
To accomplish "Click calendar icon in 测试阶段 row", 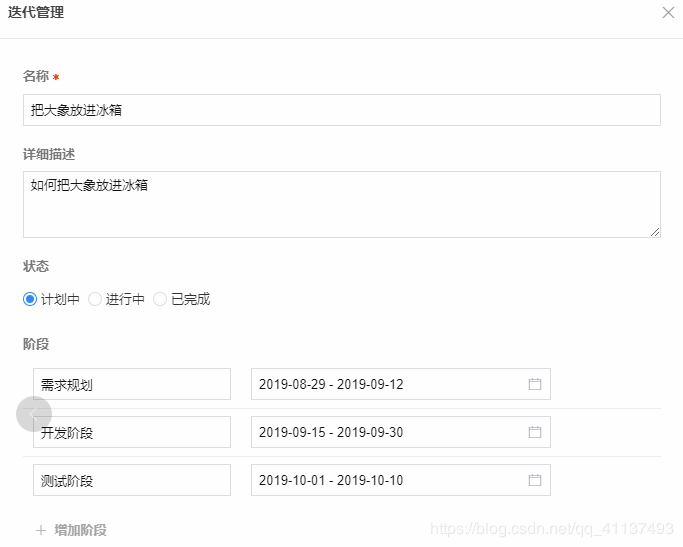I will (535, 480).
